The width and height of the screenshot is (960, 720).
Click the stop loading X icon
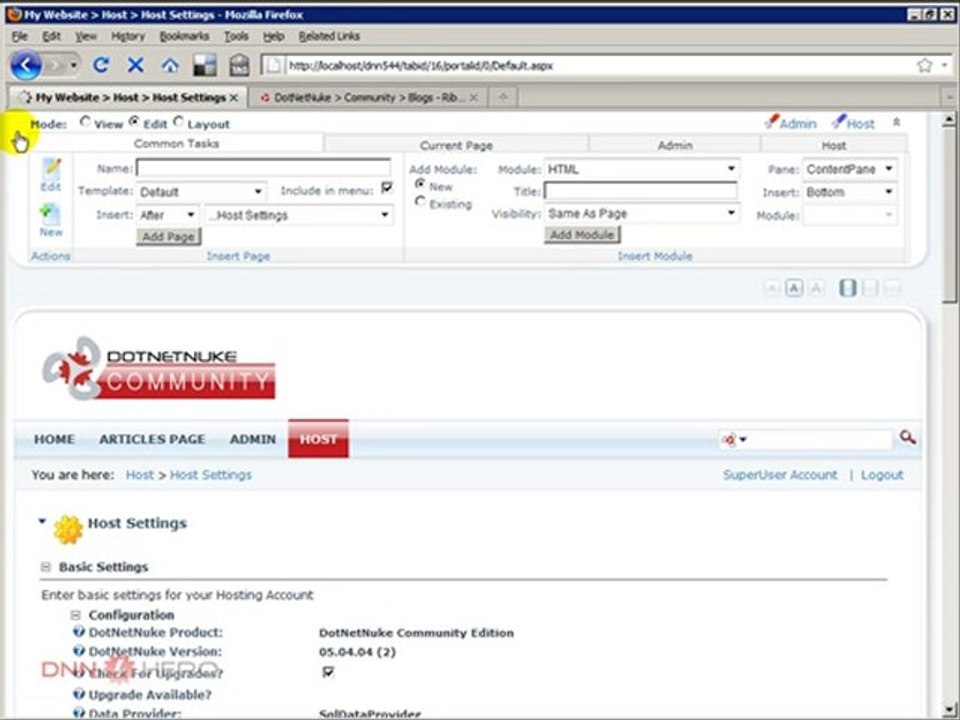[135, 65]
